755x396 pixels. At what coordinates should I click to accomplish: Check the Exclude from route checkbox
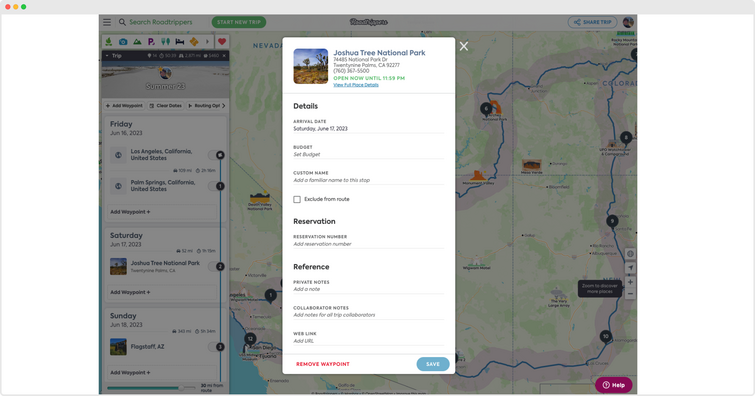[x=297, y=199]
